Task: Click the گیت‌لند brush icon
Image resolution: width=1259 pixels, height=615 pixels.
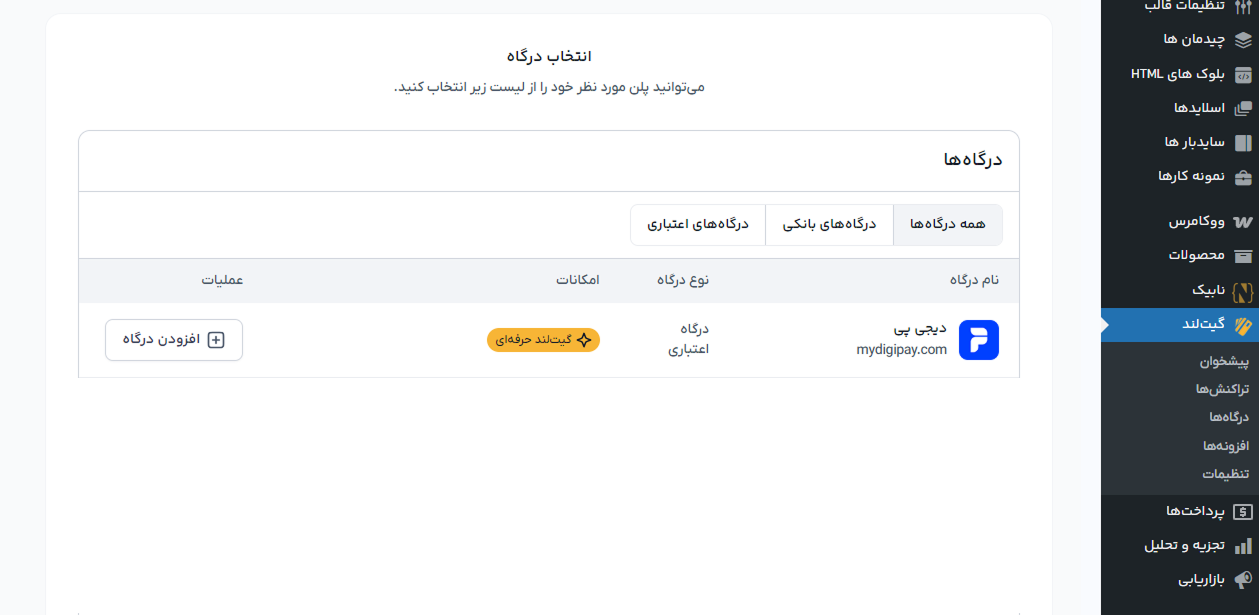Action: point(1243,324)
